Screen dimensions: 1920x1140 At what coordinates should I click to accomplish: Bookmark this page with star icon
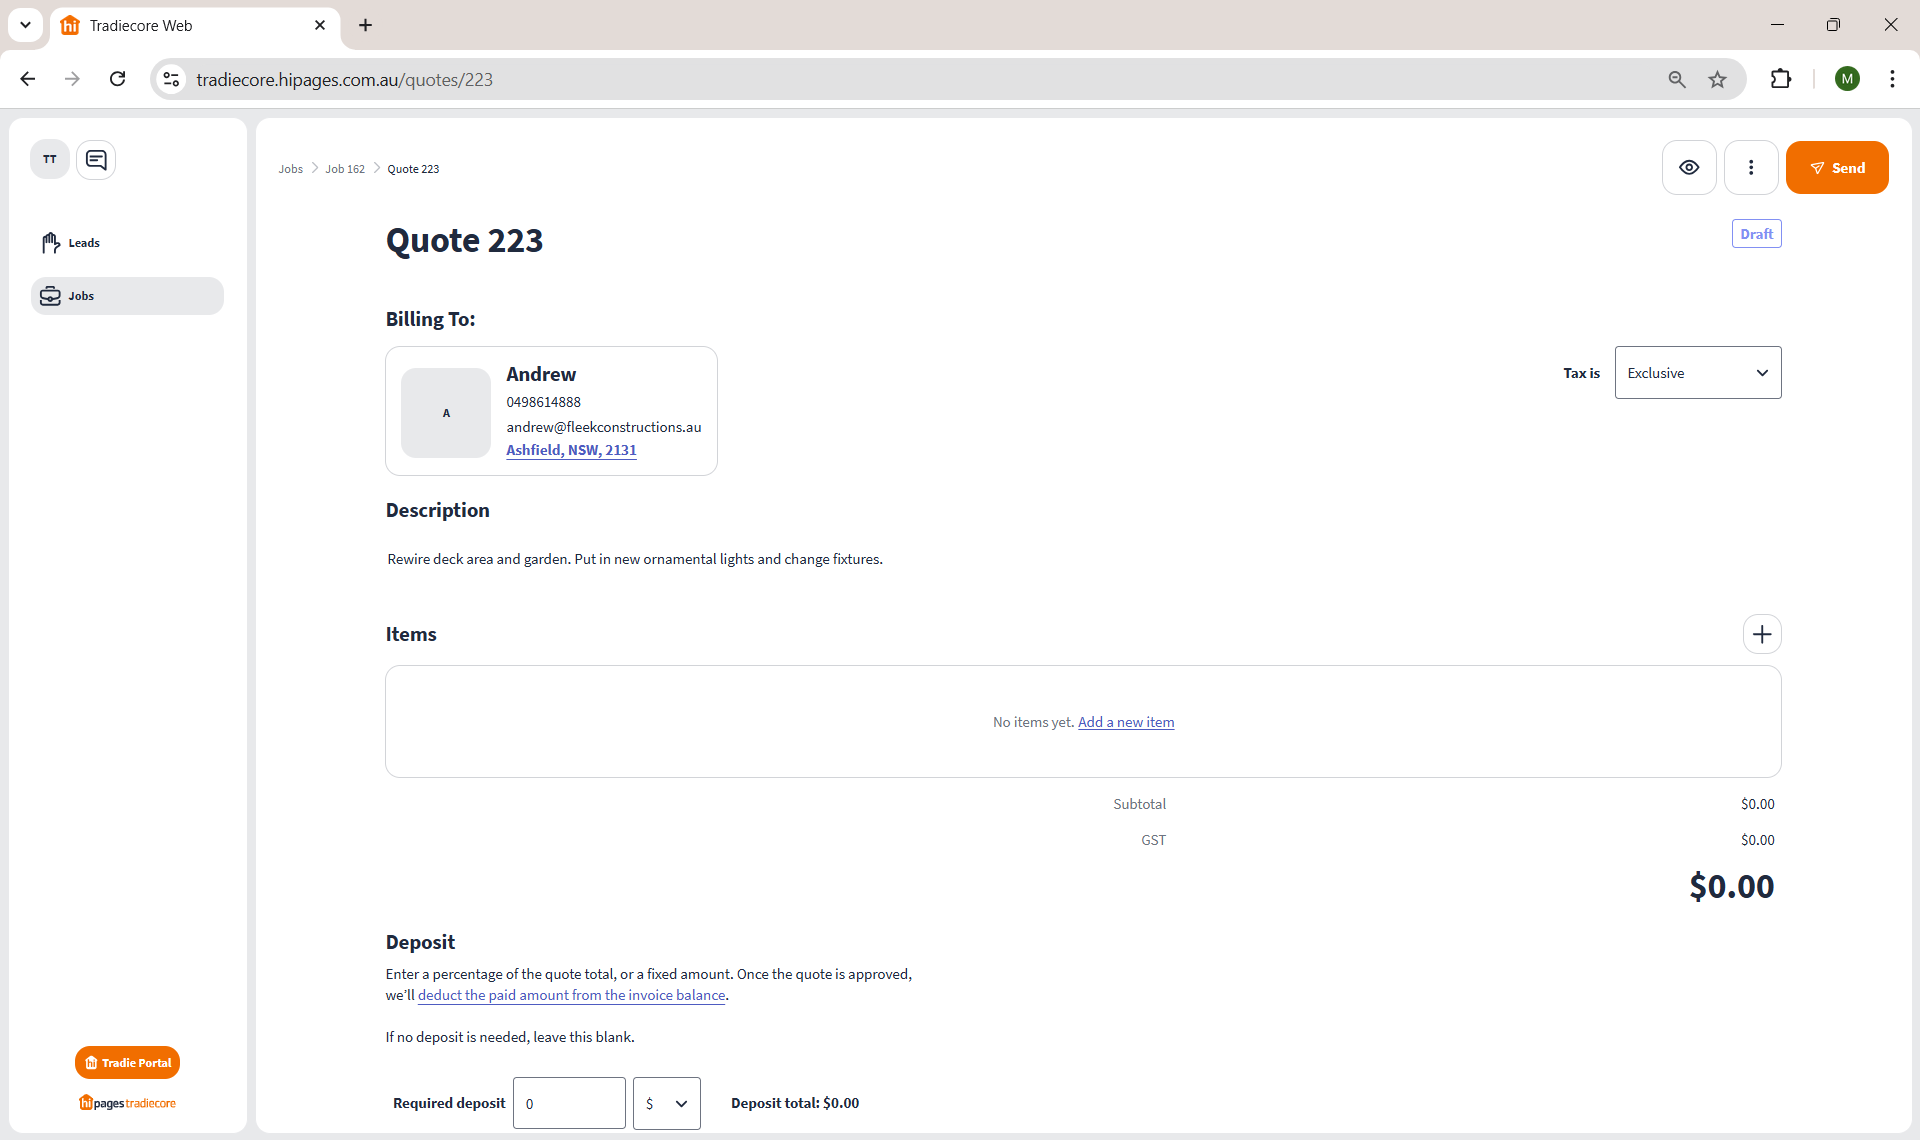pyautogui.click(x=1718, y=79)
